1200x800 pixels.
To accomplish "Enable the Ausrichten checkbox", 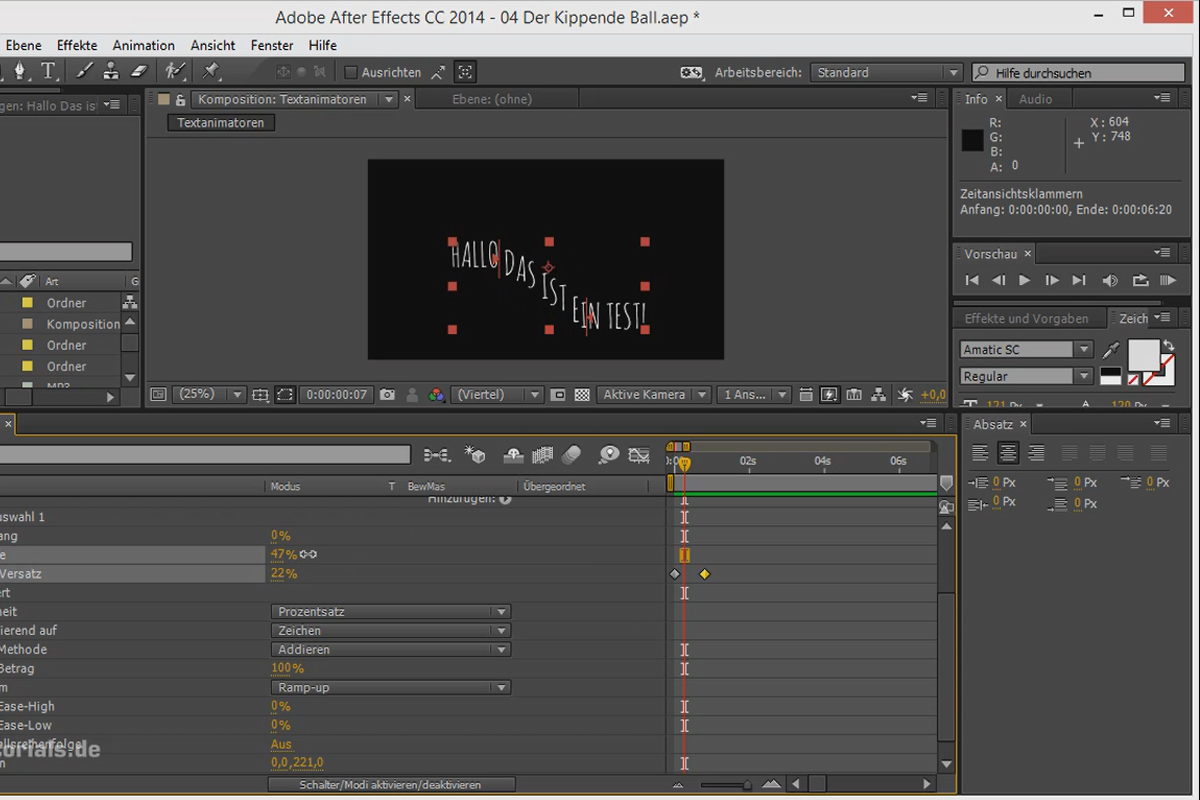I will coord(351,72).
